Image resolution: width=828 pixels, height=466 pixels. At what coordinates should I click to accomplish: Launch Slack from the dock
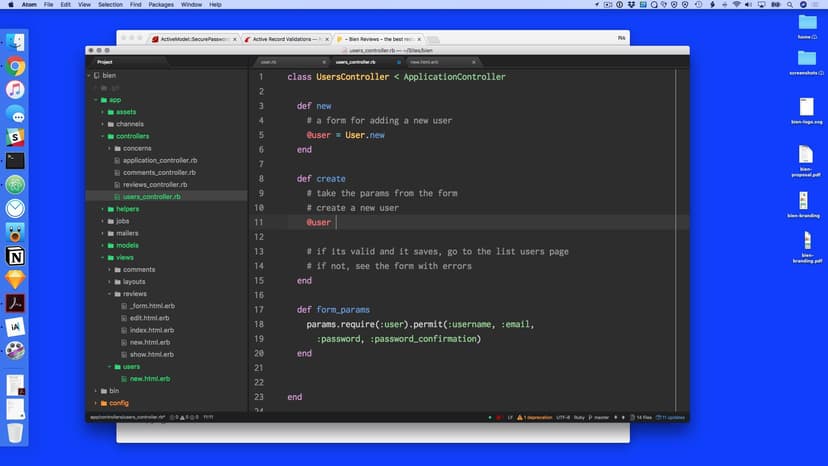[x=16, y=137]
